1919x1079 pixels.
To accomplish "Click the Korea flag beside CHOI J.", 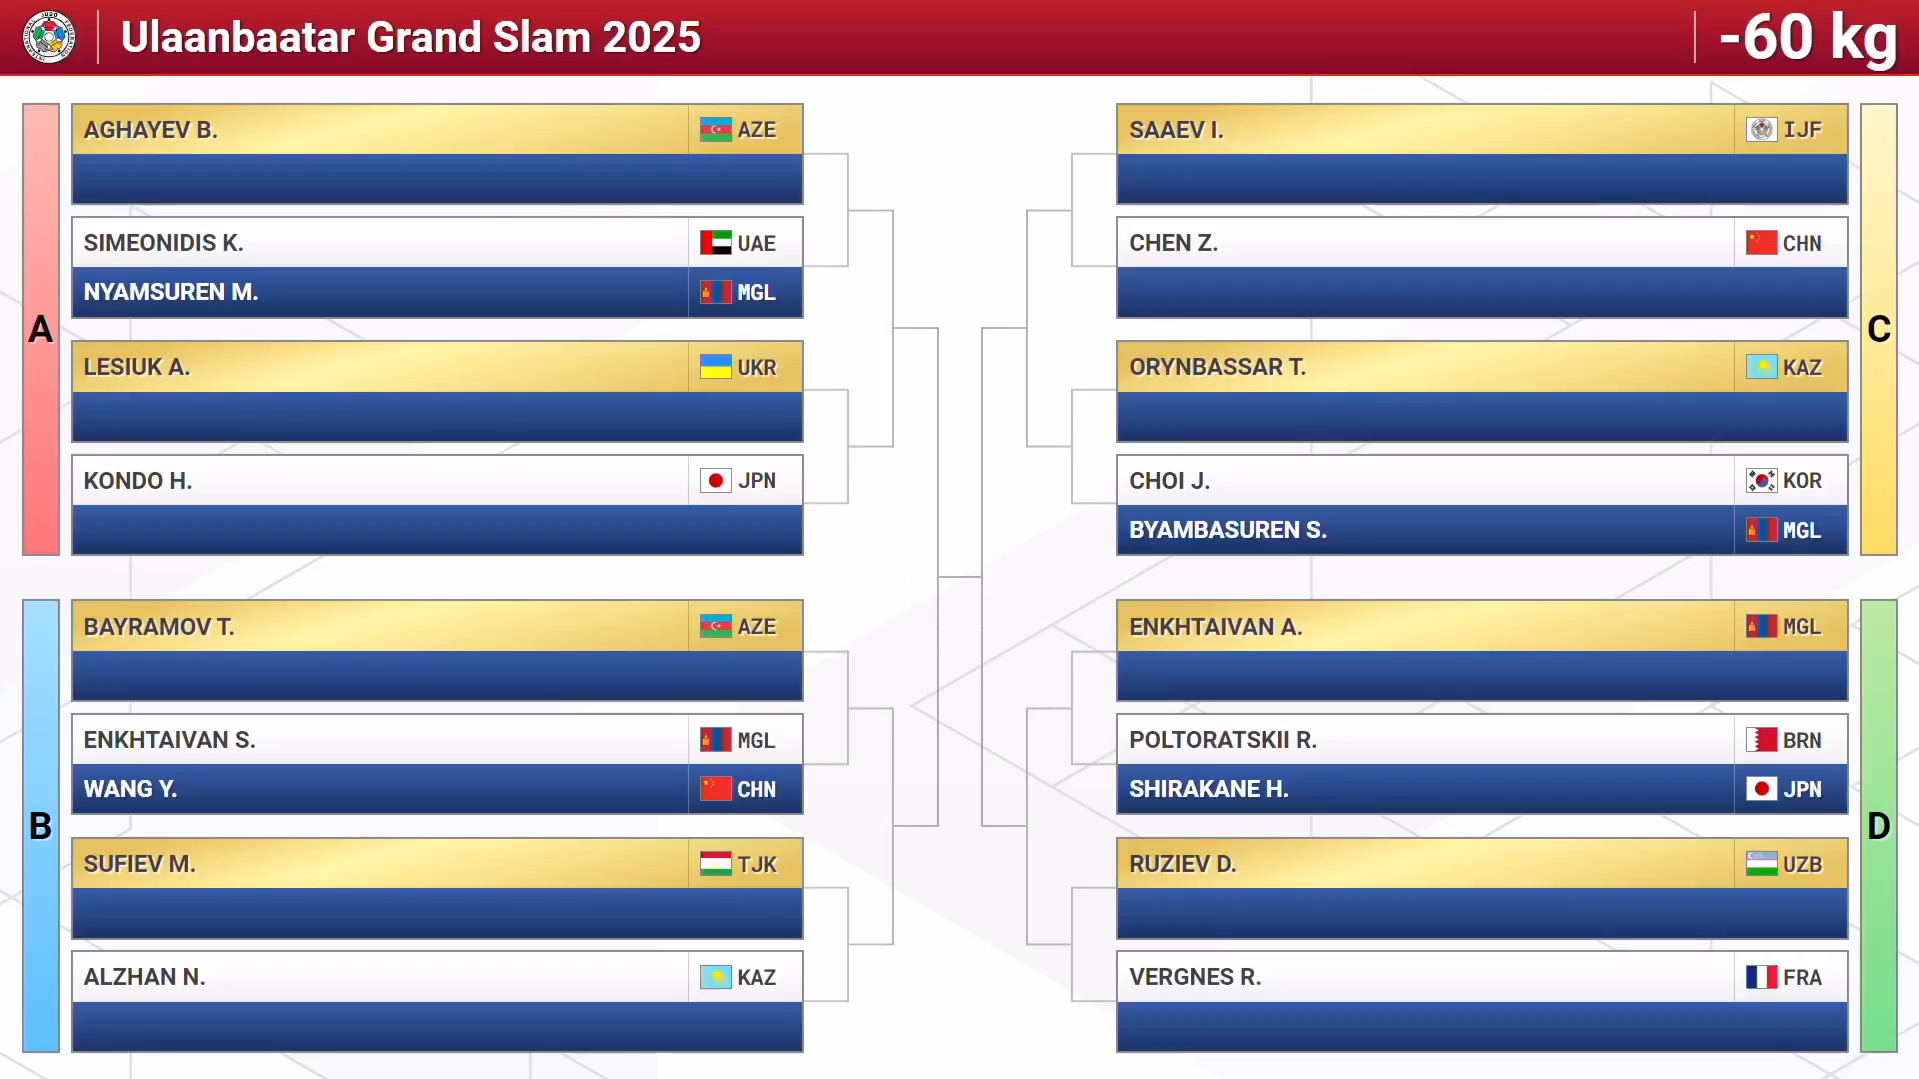I will point(1761,481).
